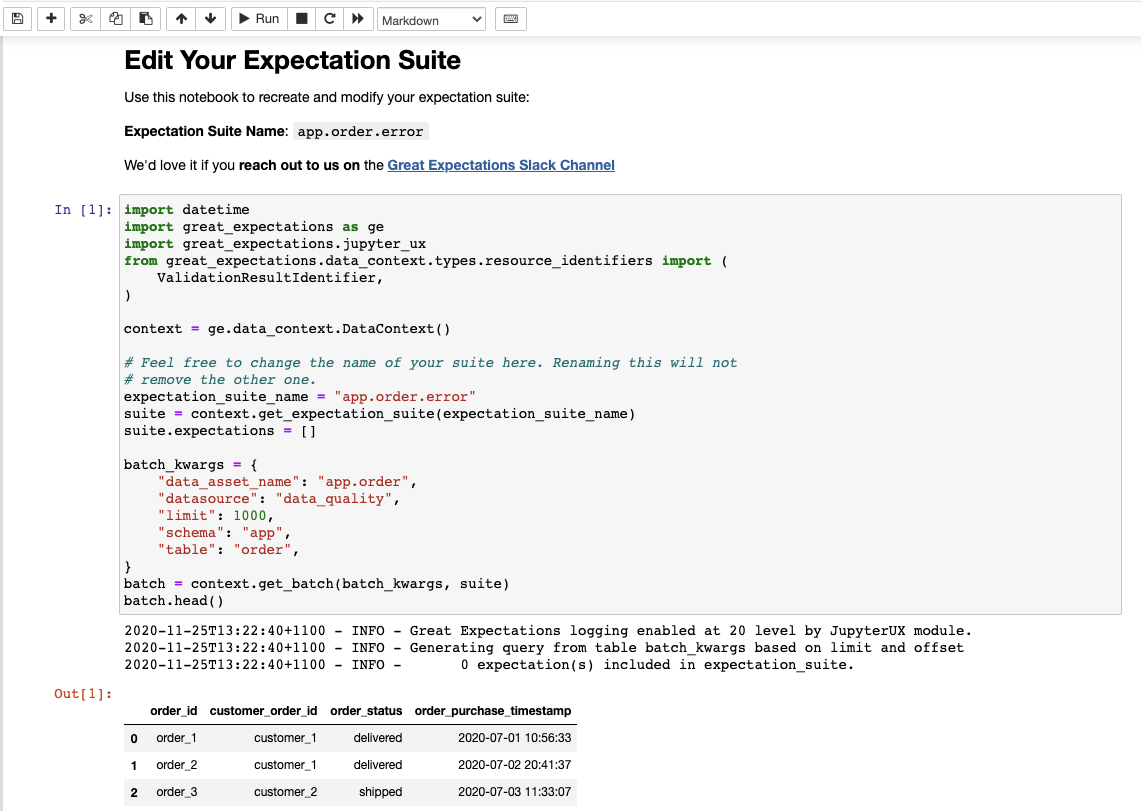The height and width of the screenshot is (811, 1141).
Task: Open the command palette keyboard icon
Action: click(x=511, y=19)
